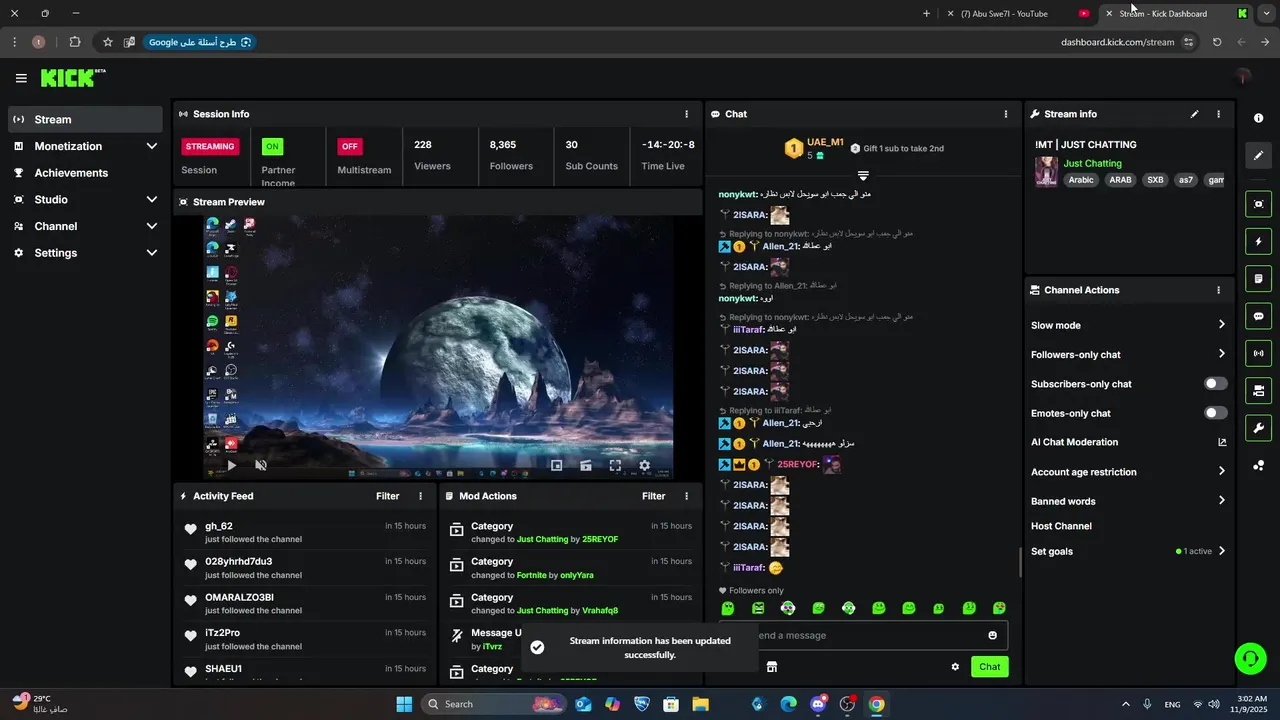
Task: Open Channel Actions three-dot options
Action: pos(1218,290)
